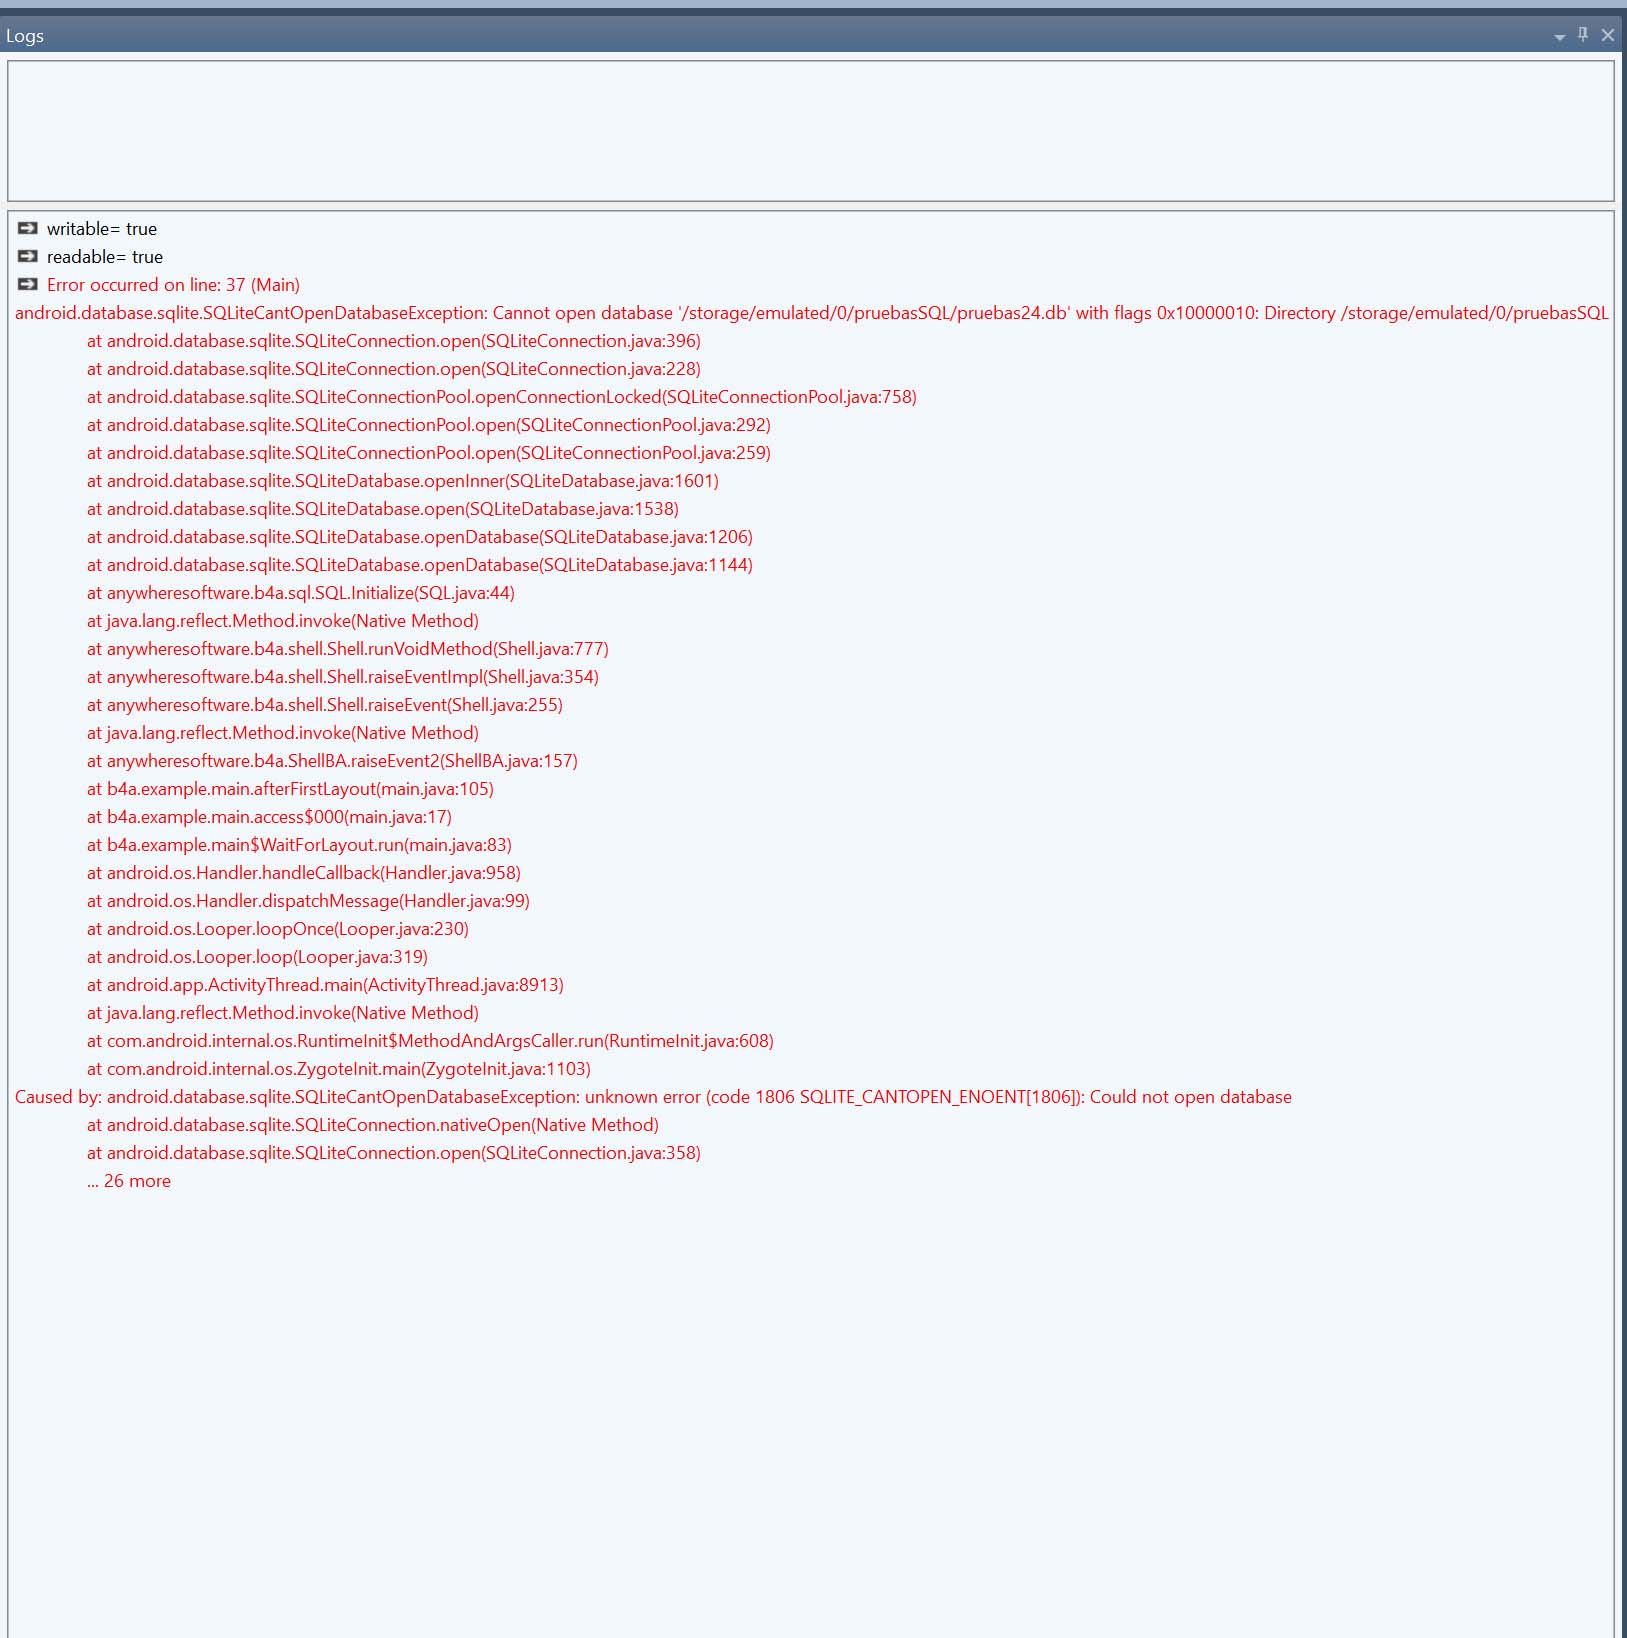Select the 'SQLiteDatabase.openInner' stack line

403,481
